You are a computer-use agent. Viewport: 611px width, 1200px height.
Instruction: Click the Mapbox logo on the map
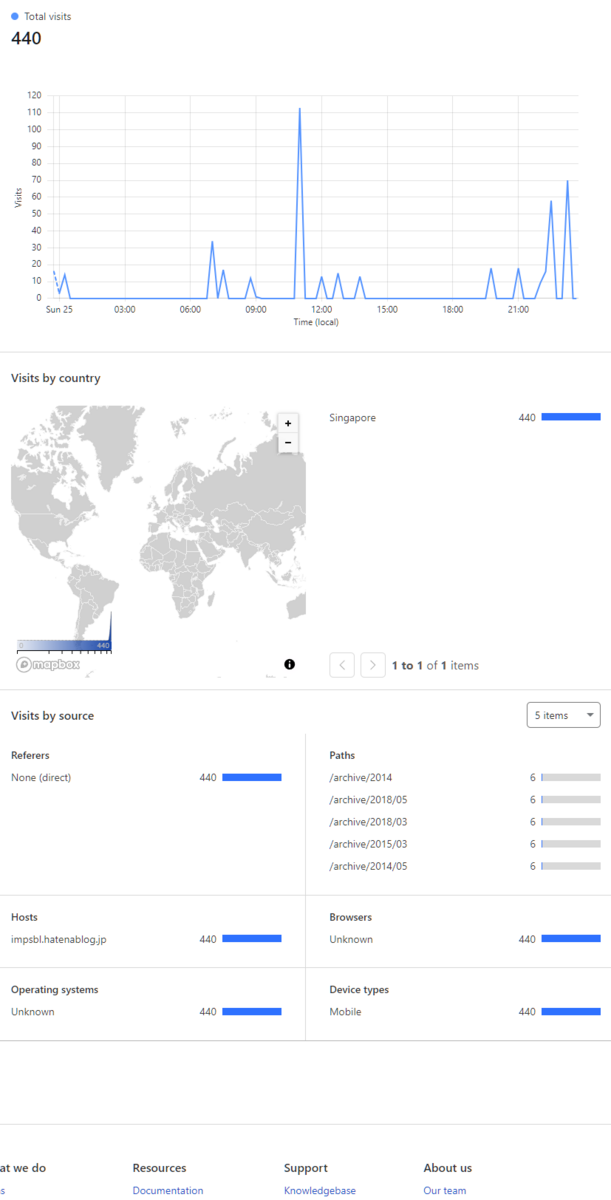pyautogui.click(x=47, y=665)
